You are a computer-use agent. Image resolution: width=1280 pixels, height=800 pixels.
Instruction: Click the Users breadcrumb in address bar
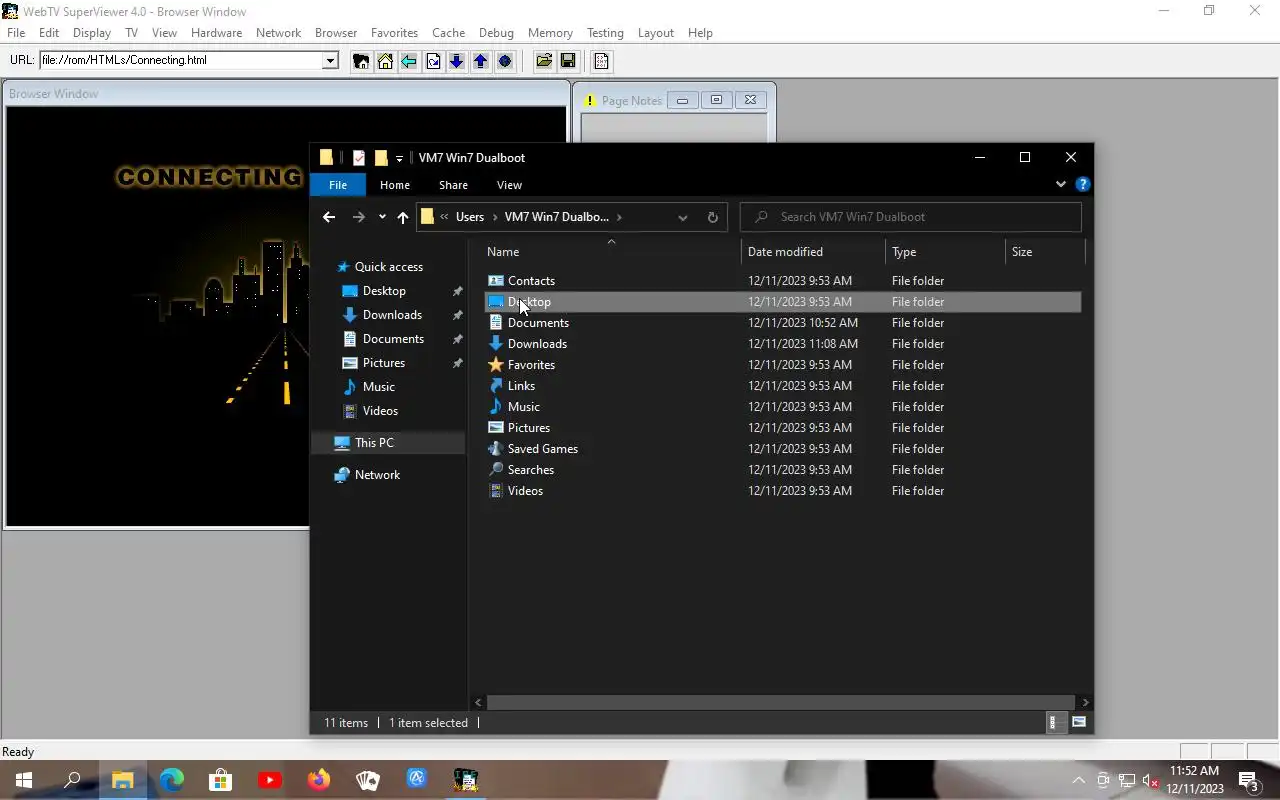[470, 217]
